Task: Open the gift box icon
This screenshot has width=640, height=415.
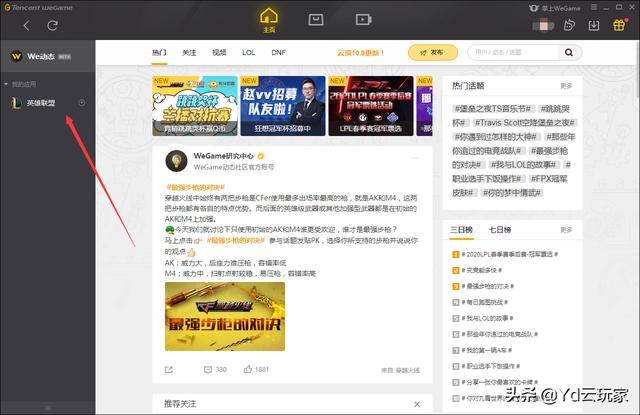Action: coord(619,25)
